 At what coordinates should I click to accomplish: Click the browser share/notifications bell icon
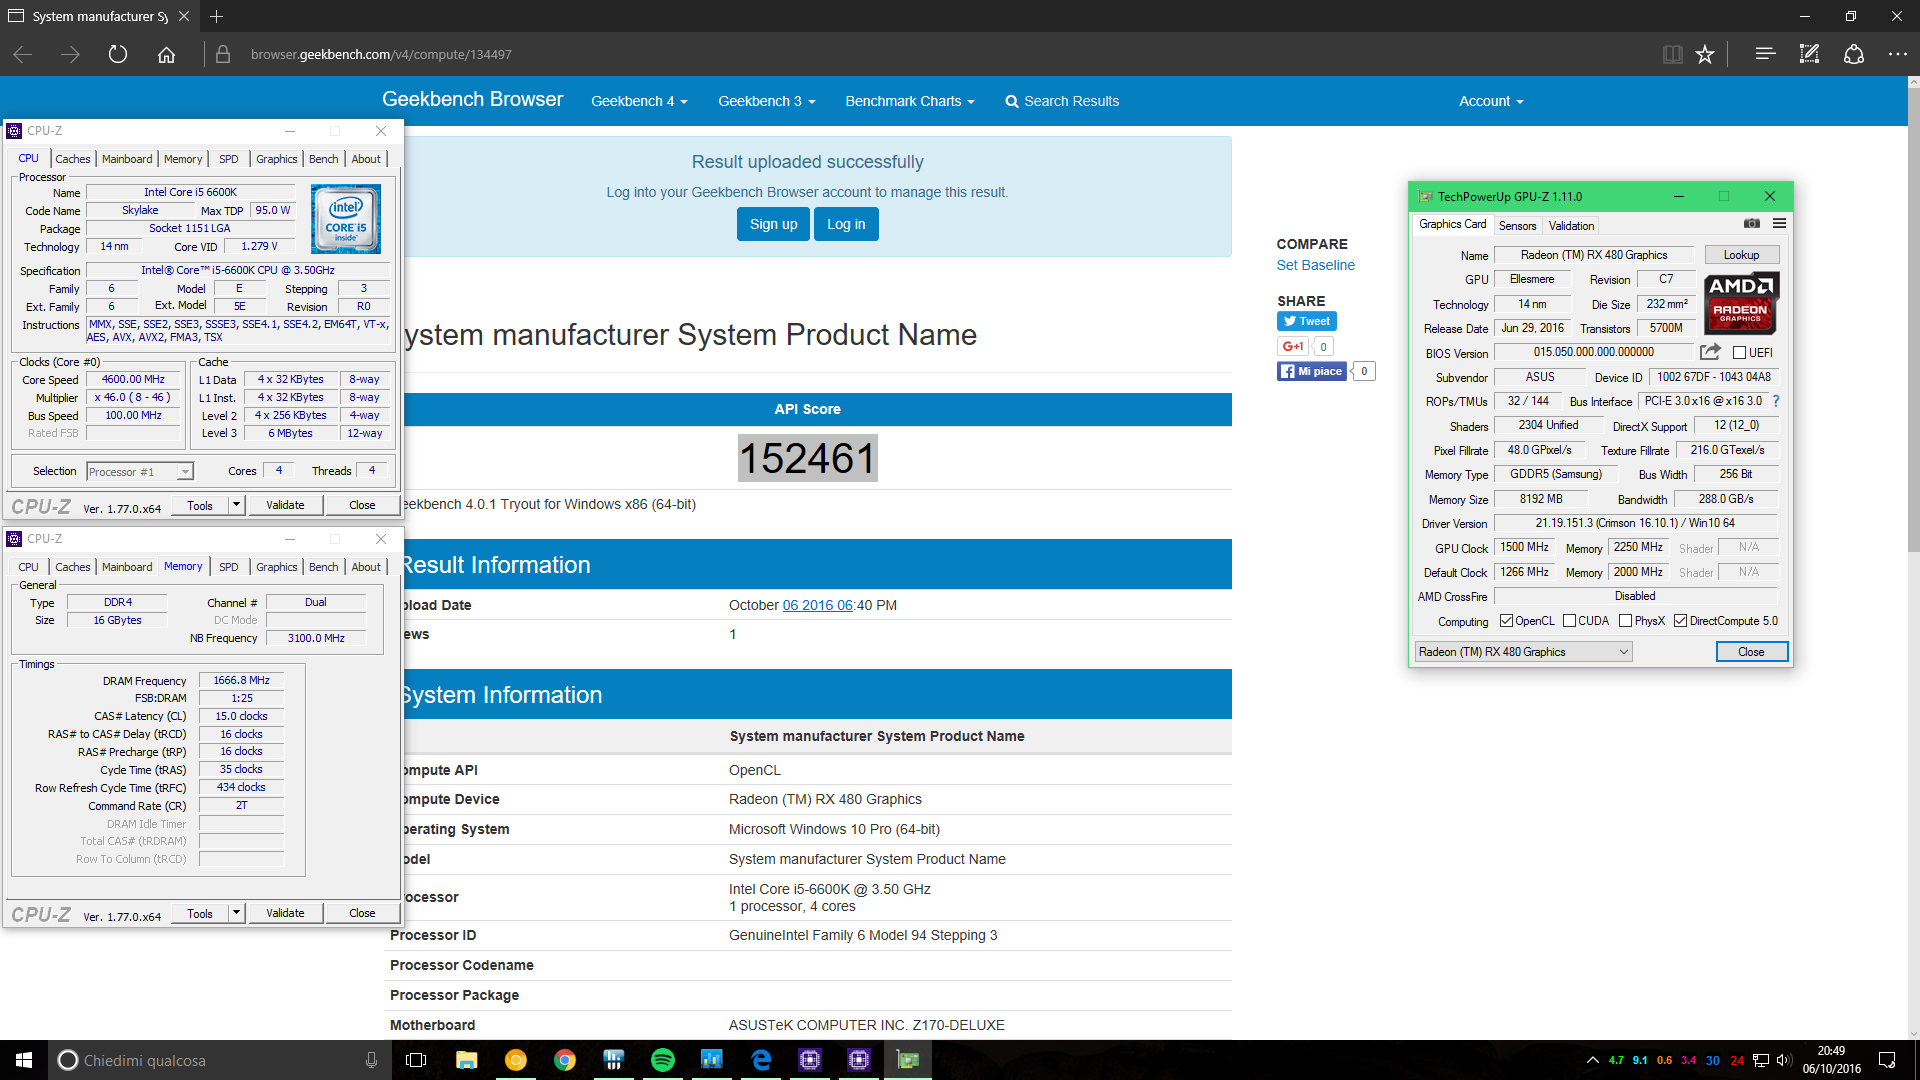pyautogui.click(x=1854, y=54)
